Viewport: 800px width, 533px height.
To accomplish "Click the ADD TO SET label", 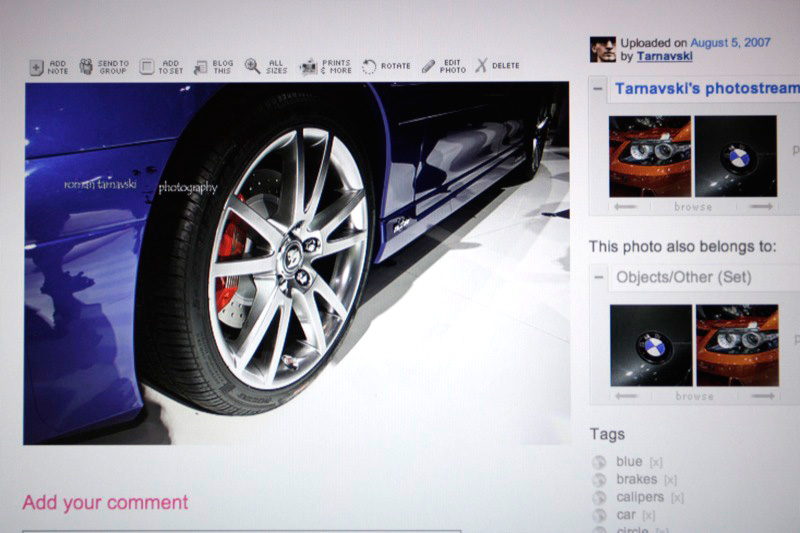I will click(170, 67).
